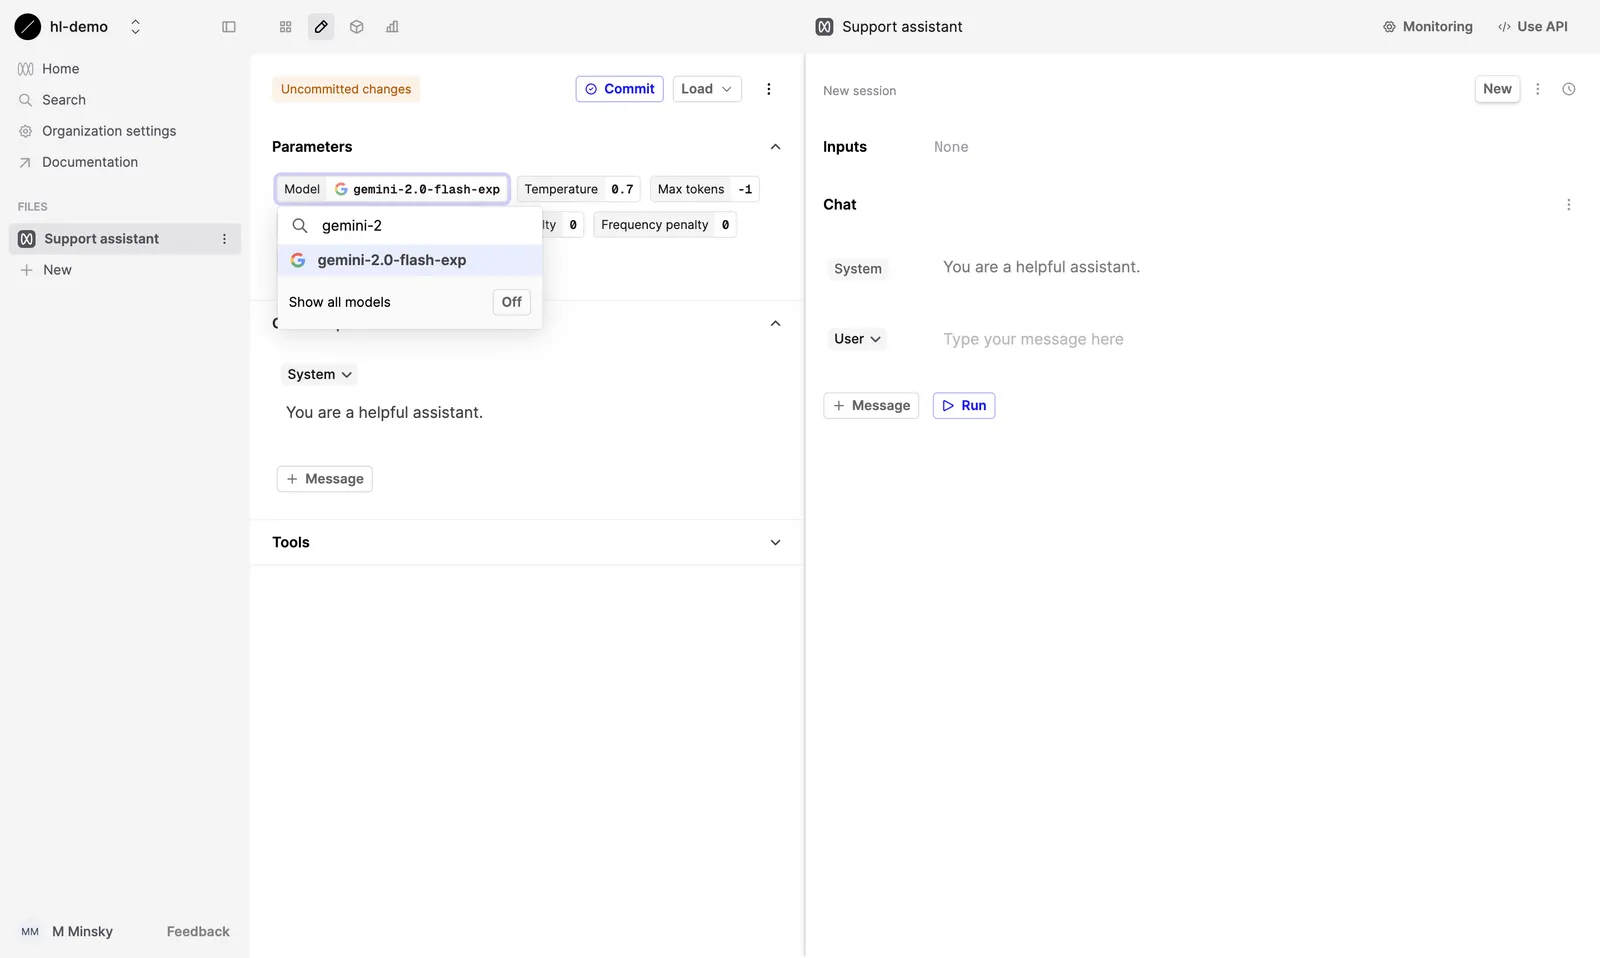Select gemini-2.0-flash-exp from model list
Screen dimensions: 1600x958
(x=410, y=260)
